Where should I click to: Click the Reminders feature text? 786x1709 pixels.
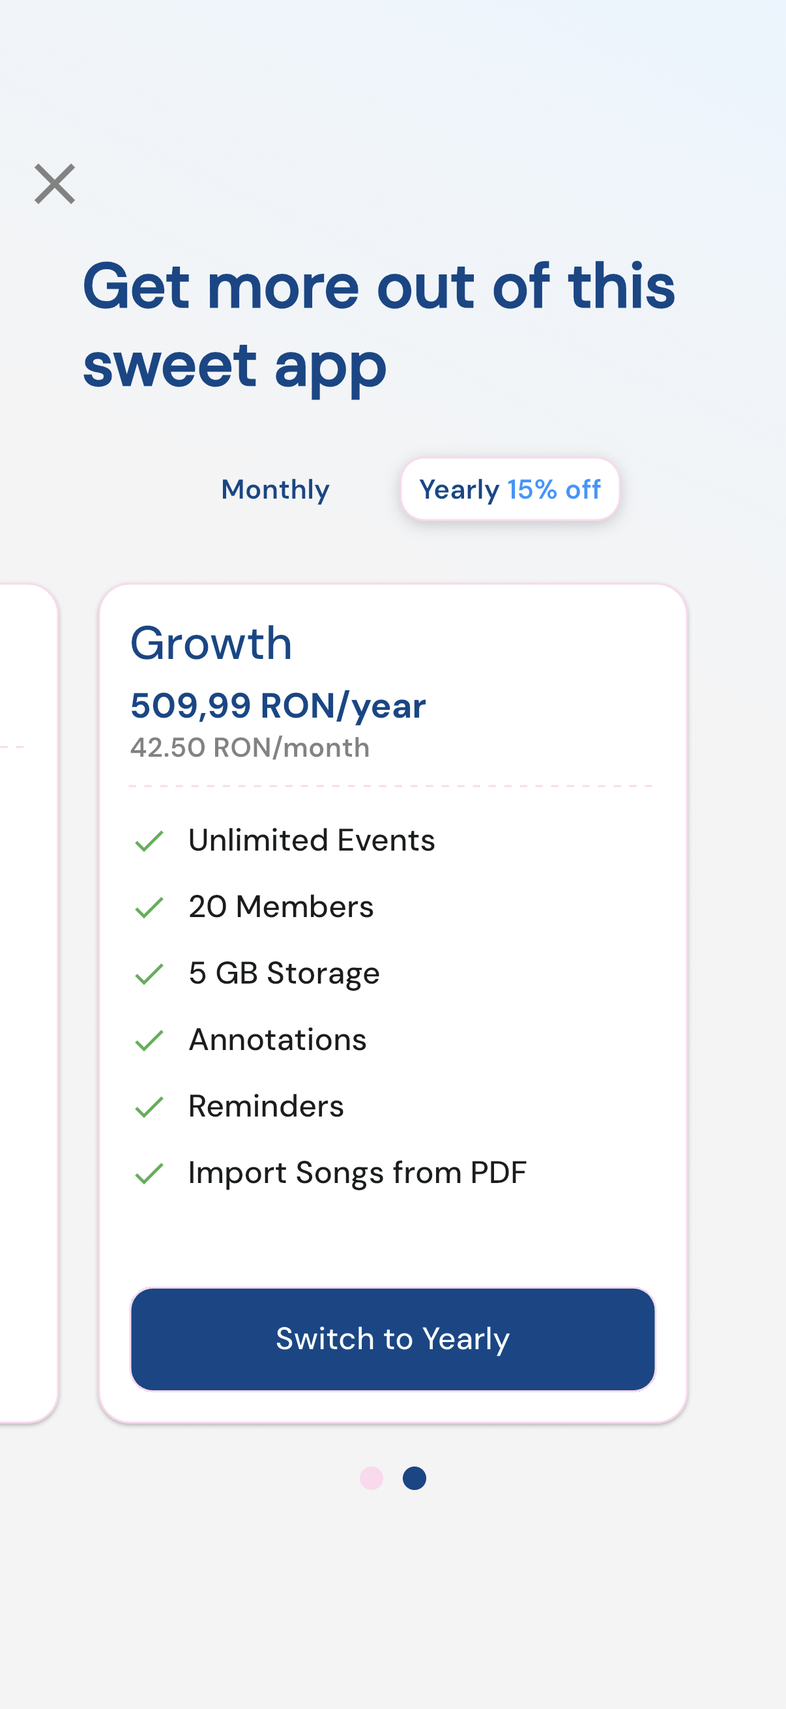[266, 1106]
